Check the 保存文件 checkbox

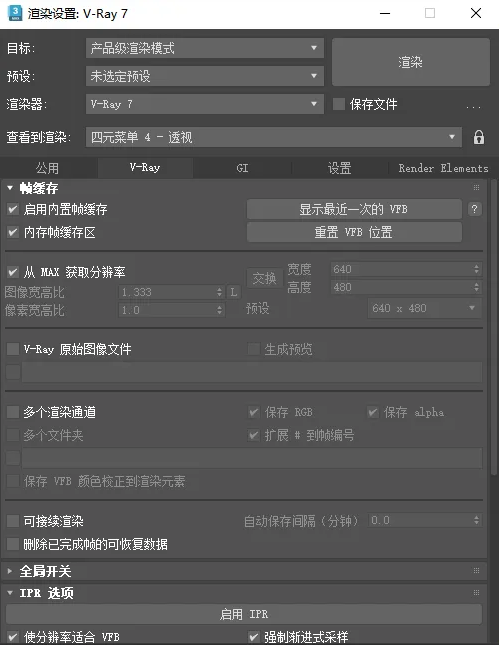click(339, 104)
